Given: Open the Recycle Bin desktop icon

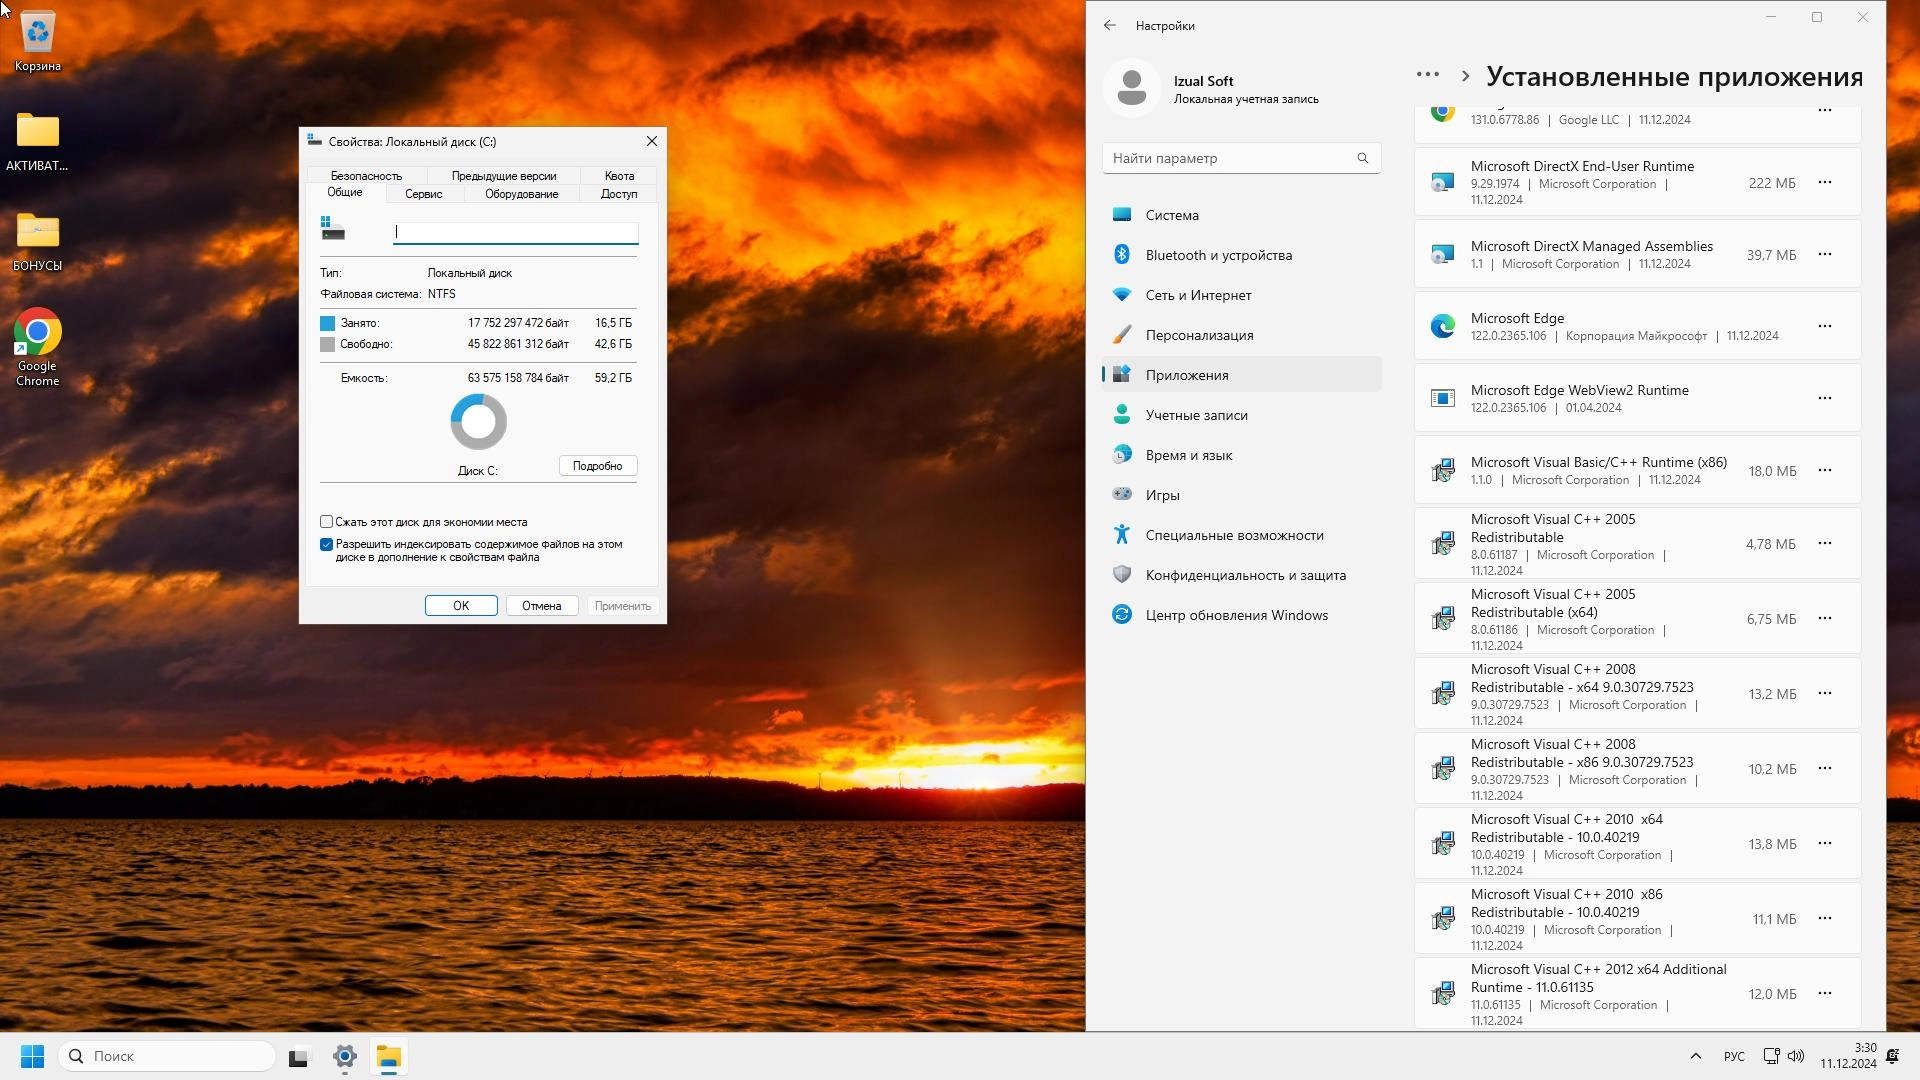Looking at the screenshot, I should [37, 35].
